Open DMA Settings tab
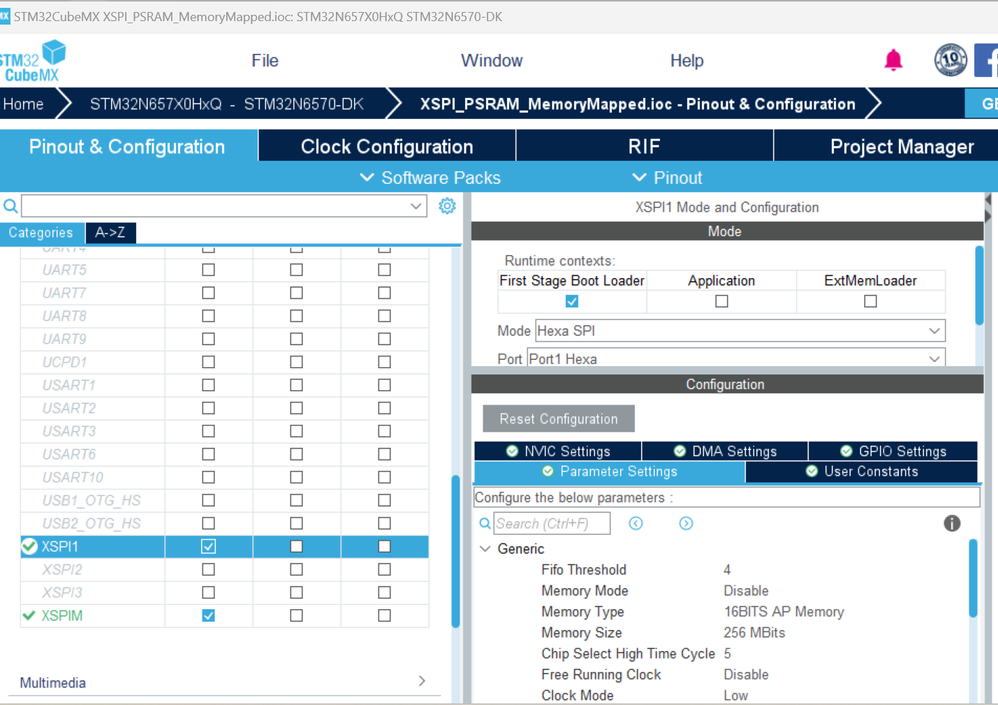998x705 pixels. coord(725,451)
